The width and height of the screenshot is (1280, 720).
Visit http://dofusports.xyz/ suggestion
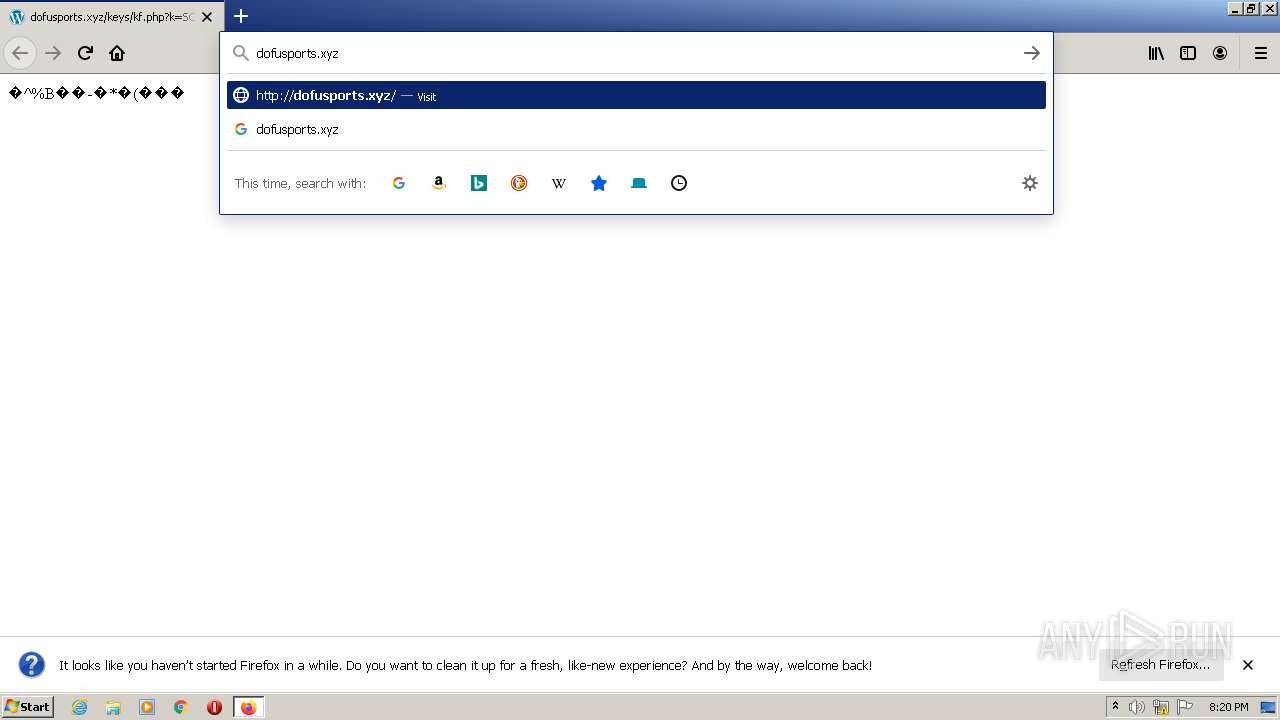click(x=636, y=95)
